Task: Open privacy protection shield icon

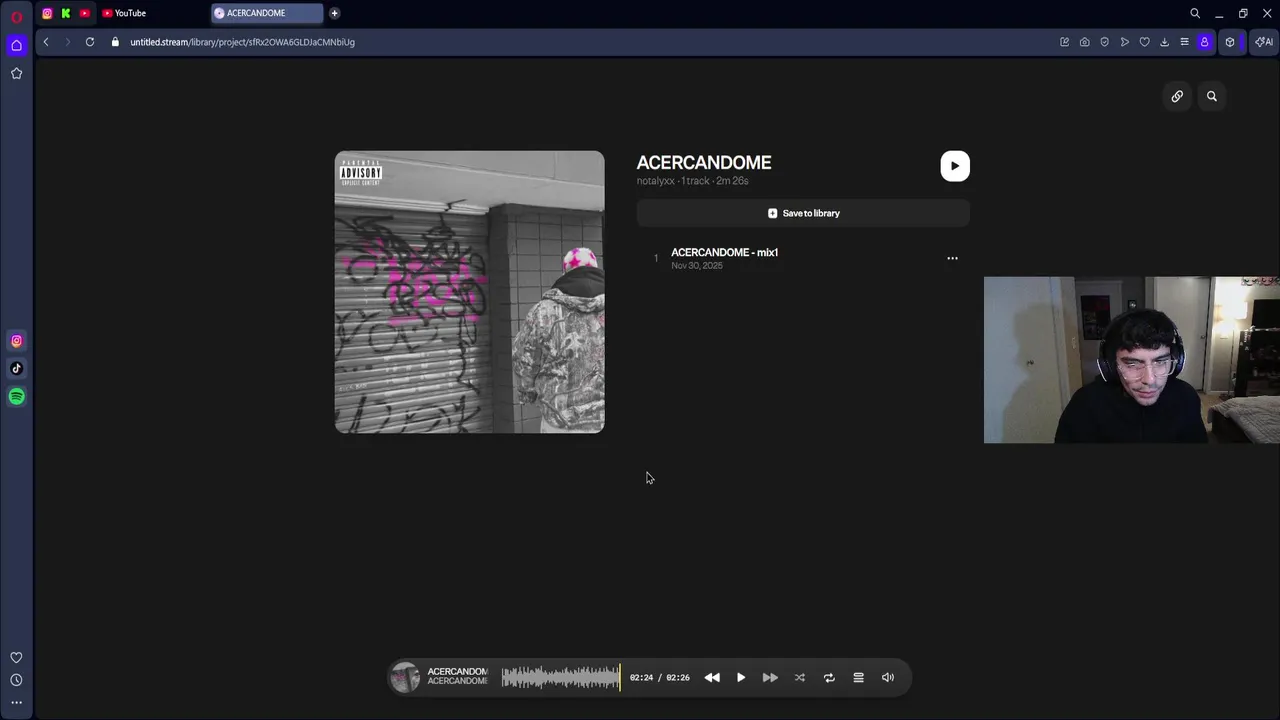Action: pos(1104,42)
